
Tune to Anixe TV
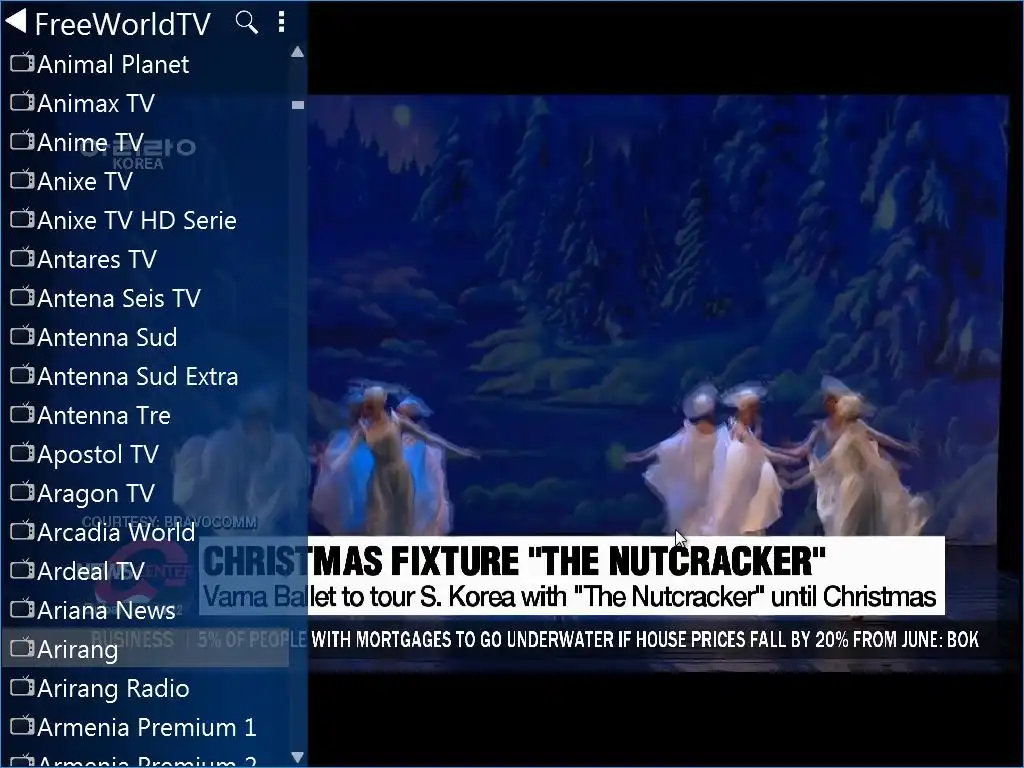[x=145, y=181]
